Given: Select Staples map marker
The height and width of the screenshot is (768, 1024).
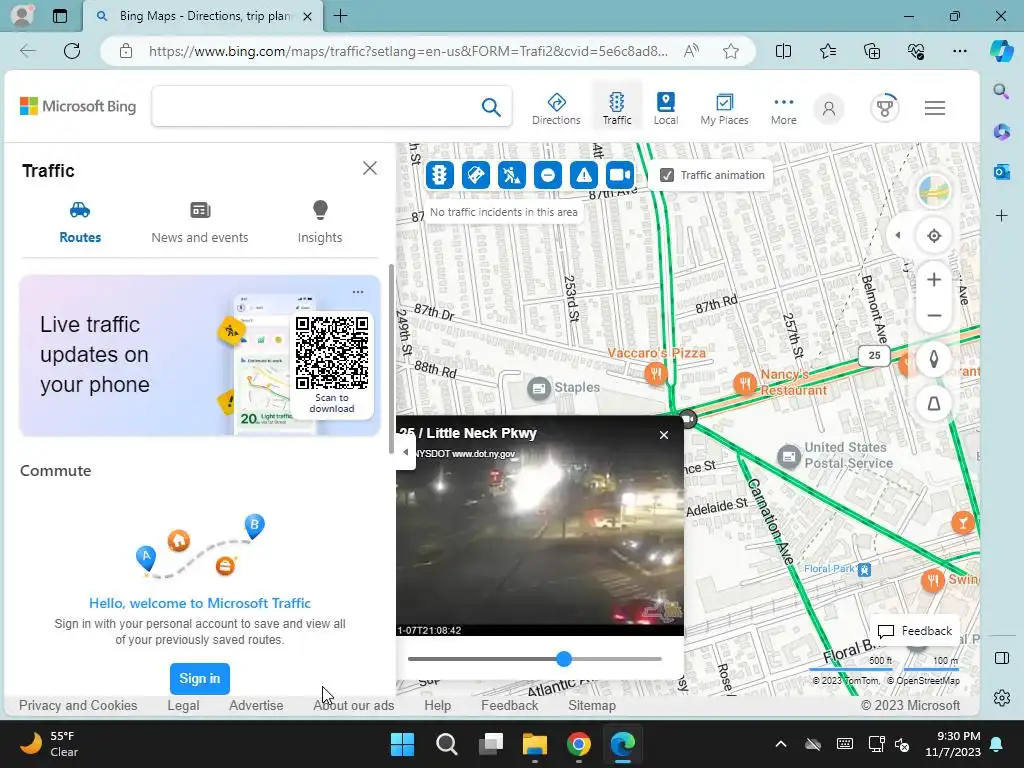Looking at the screenshot, I should click(539, 389).
